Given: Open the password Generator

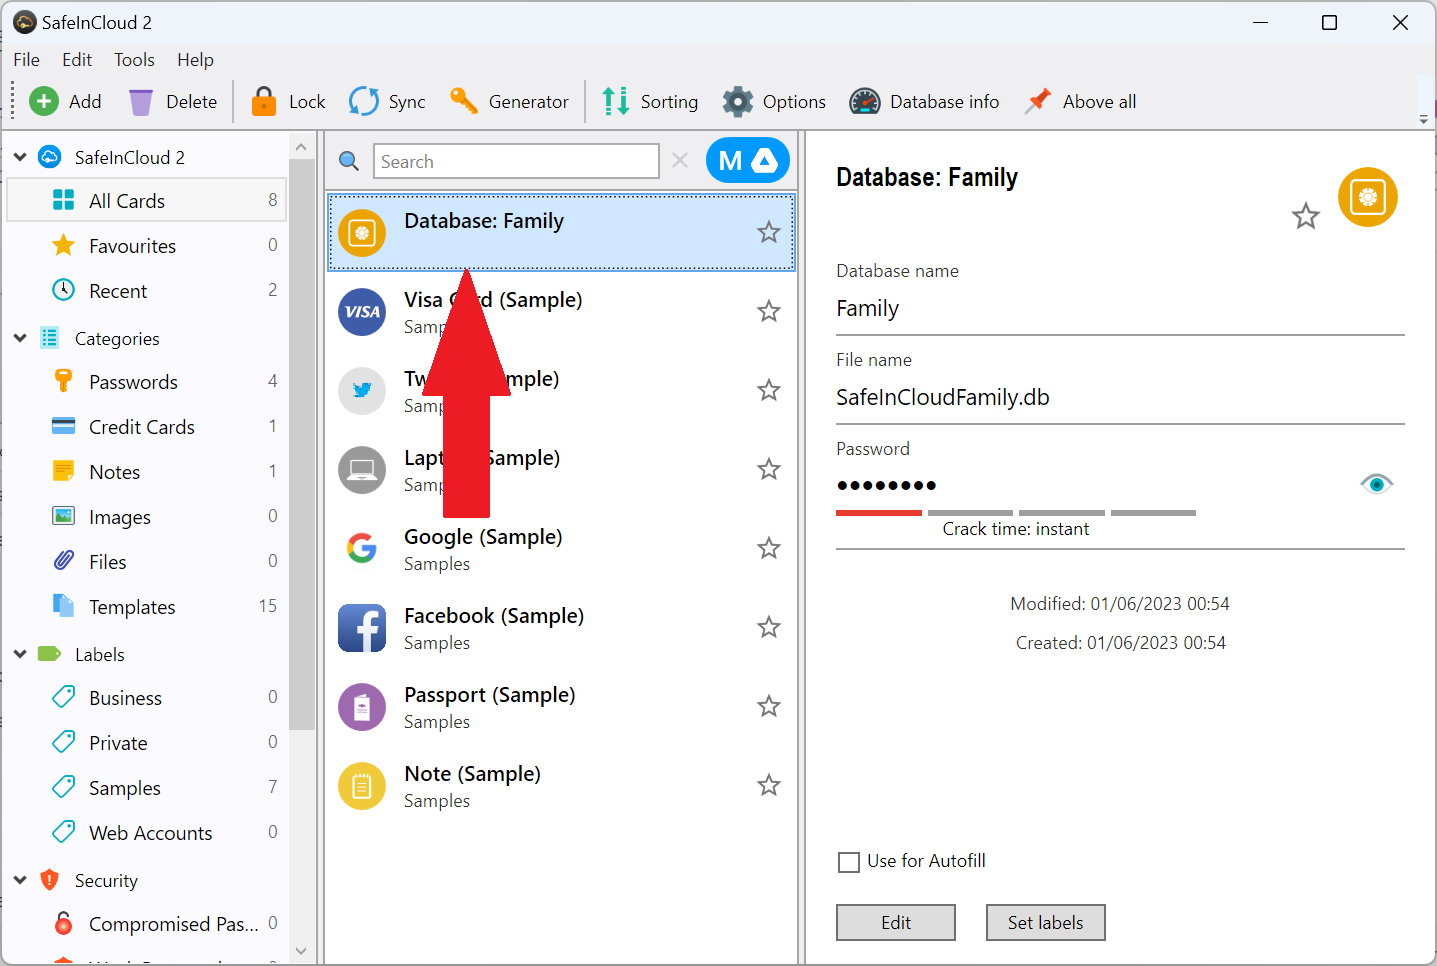Looking at the screenshot, I should pyautogui.click(x=509, y=101).
